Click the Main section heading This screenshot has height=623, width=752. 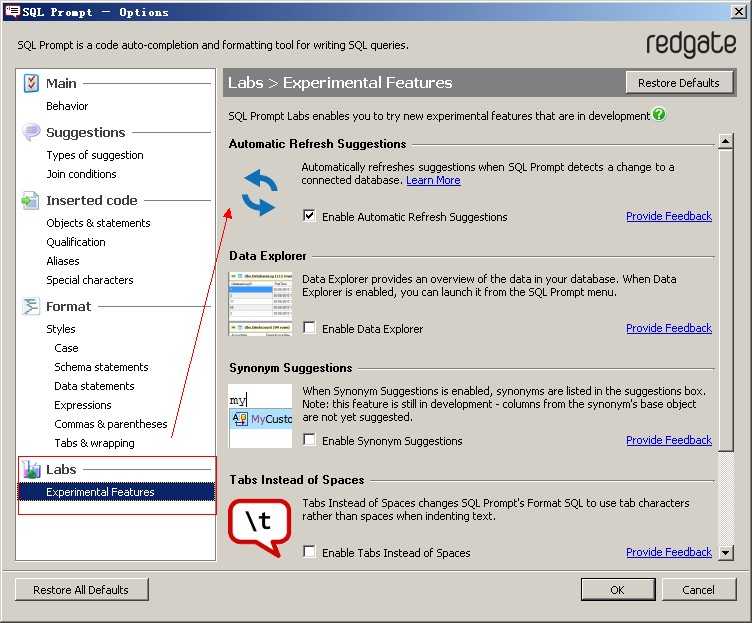click(61, 83)
